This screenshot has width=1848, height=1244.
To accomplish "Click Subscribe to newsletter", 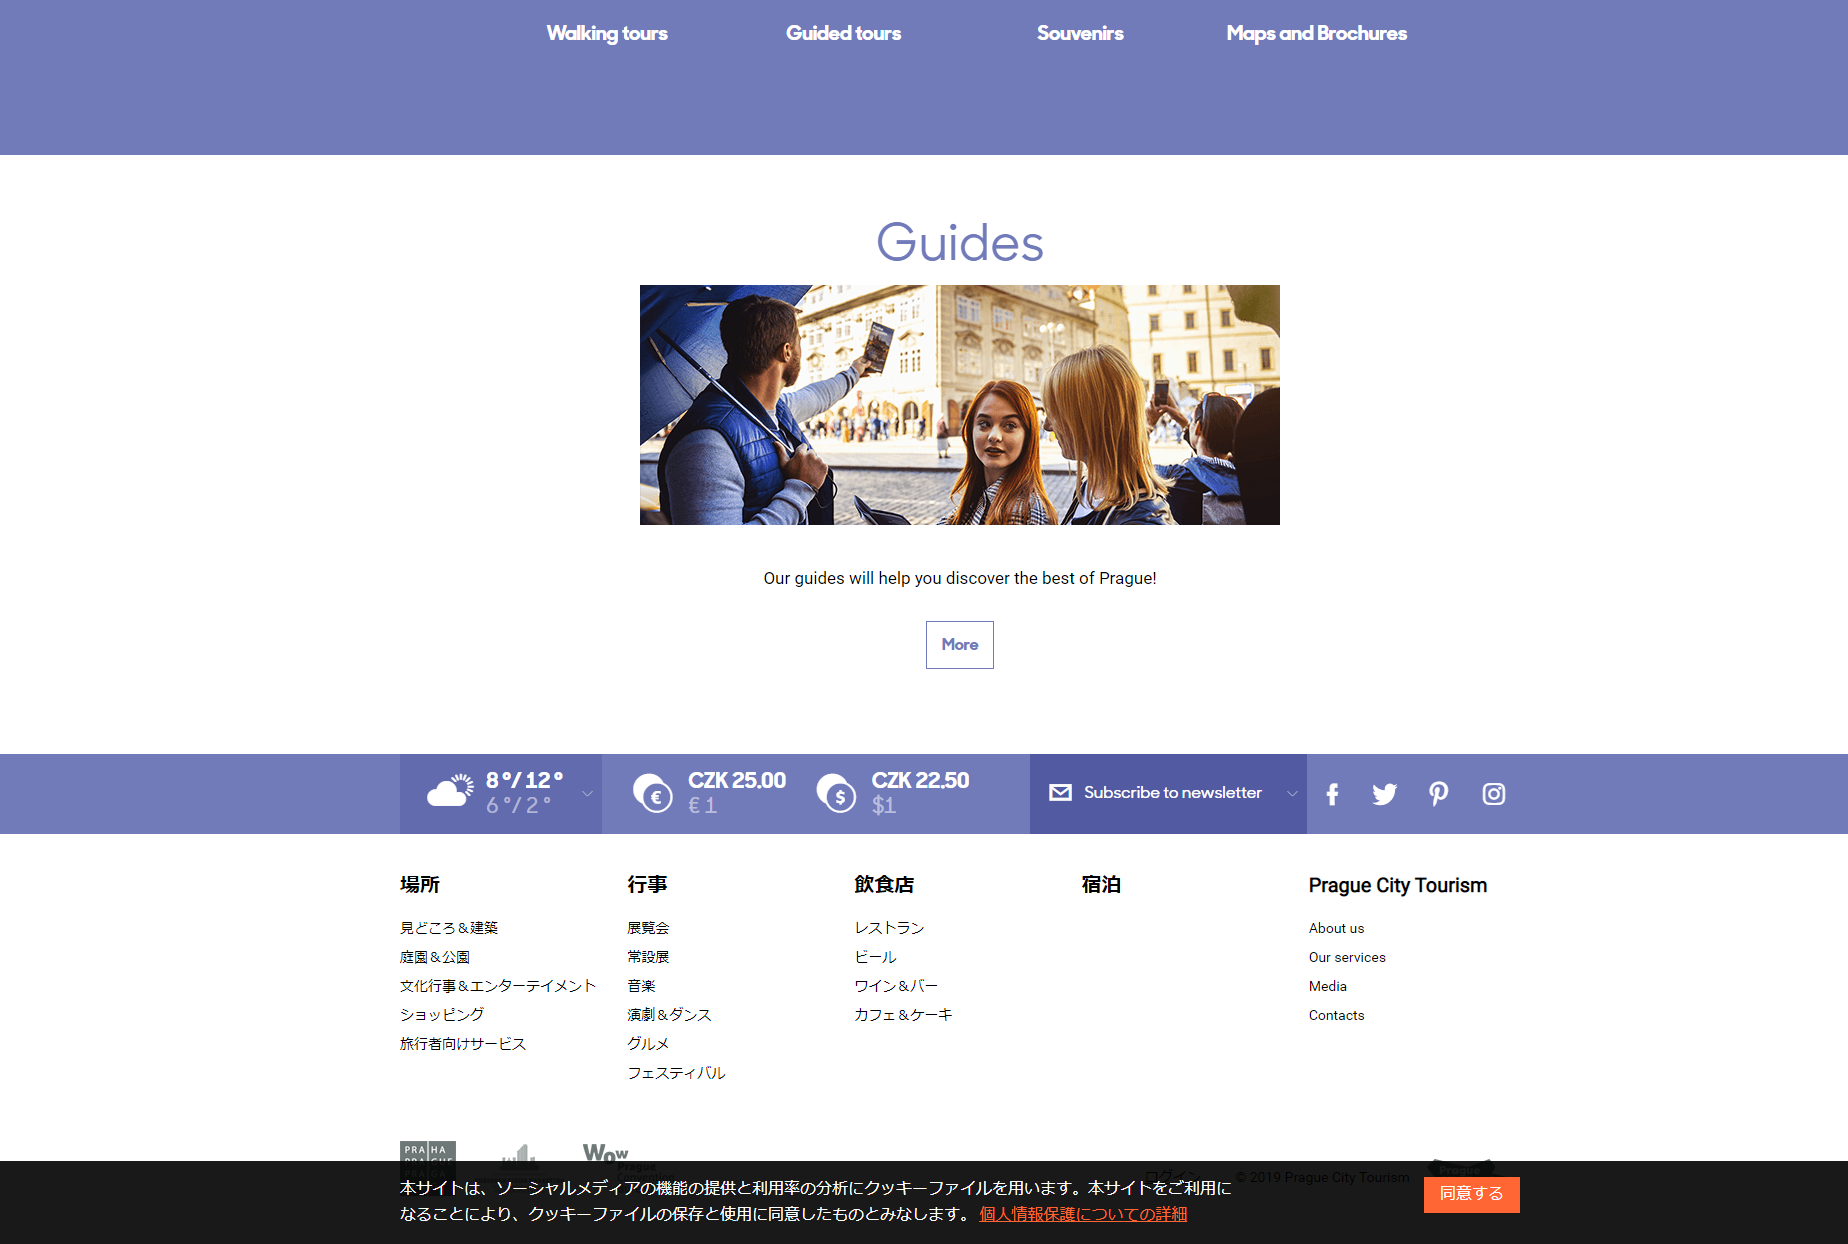I will [1172, 793].
